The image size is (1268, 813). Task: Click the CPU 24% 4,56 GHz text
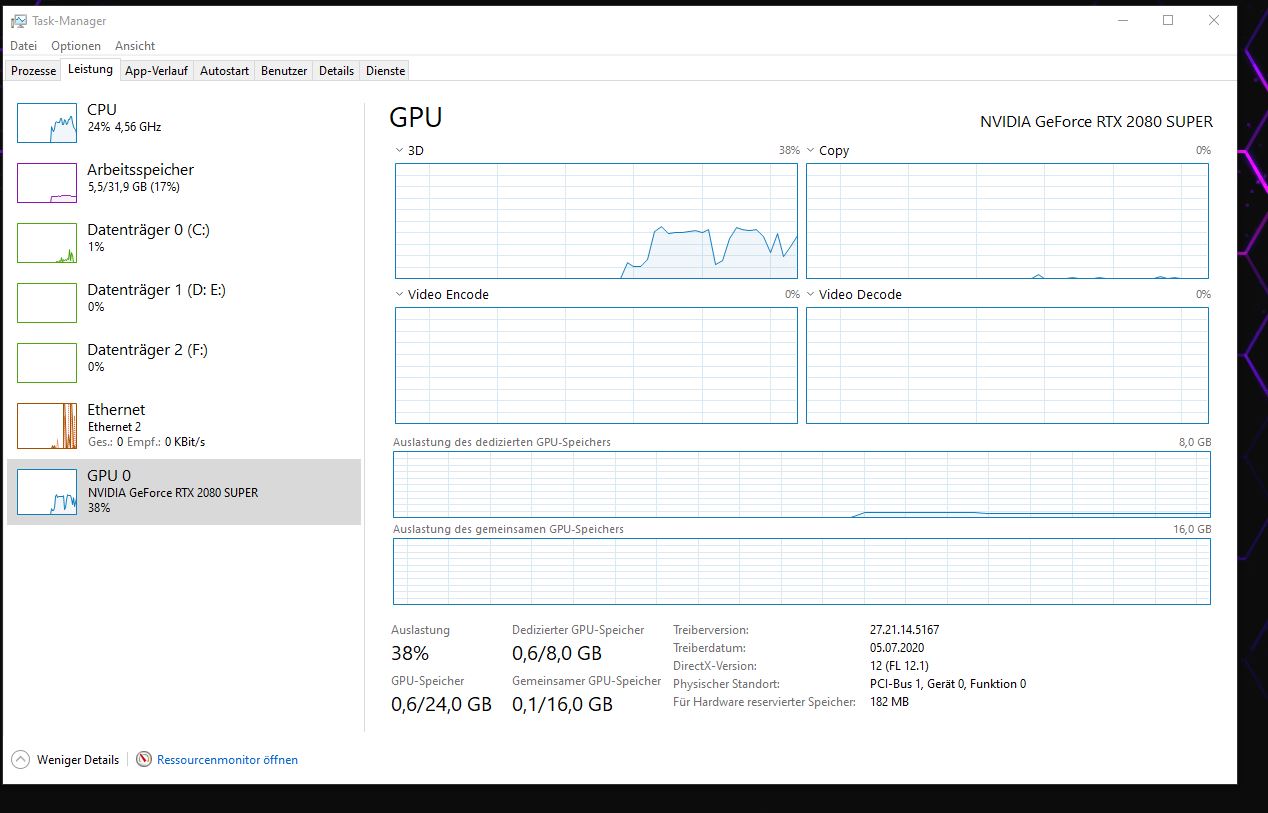(x=124, y=127)
